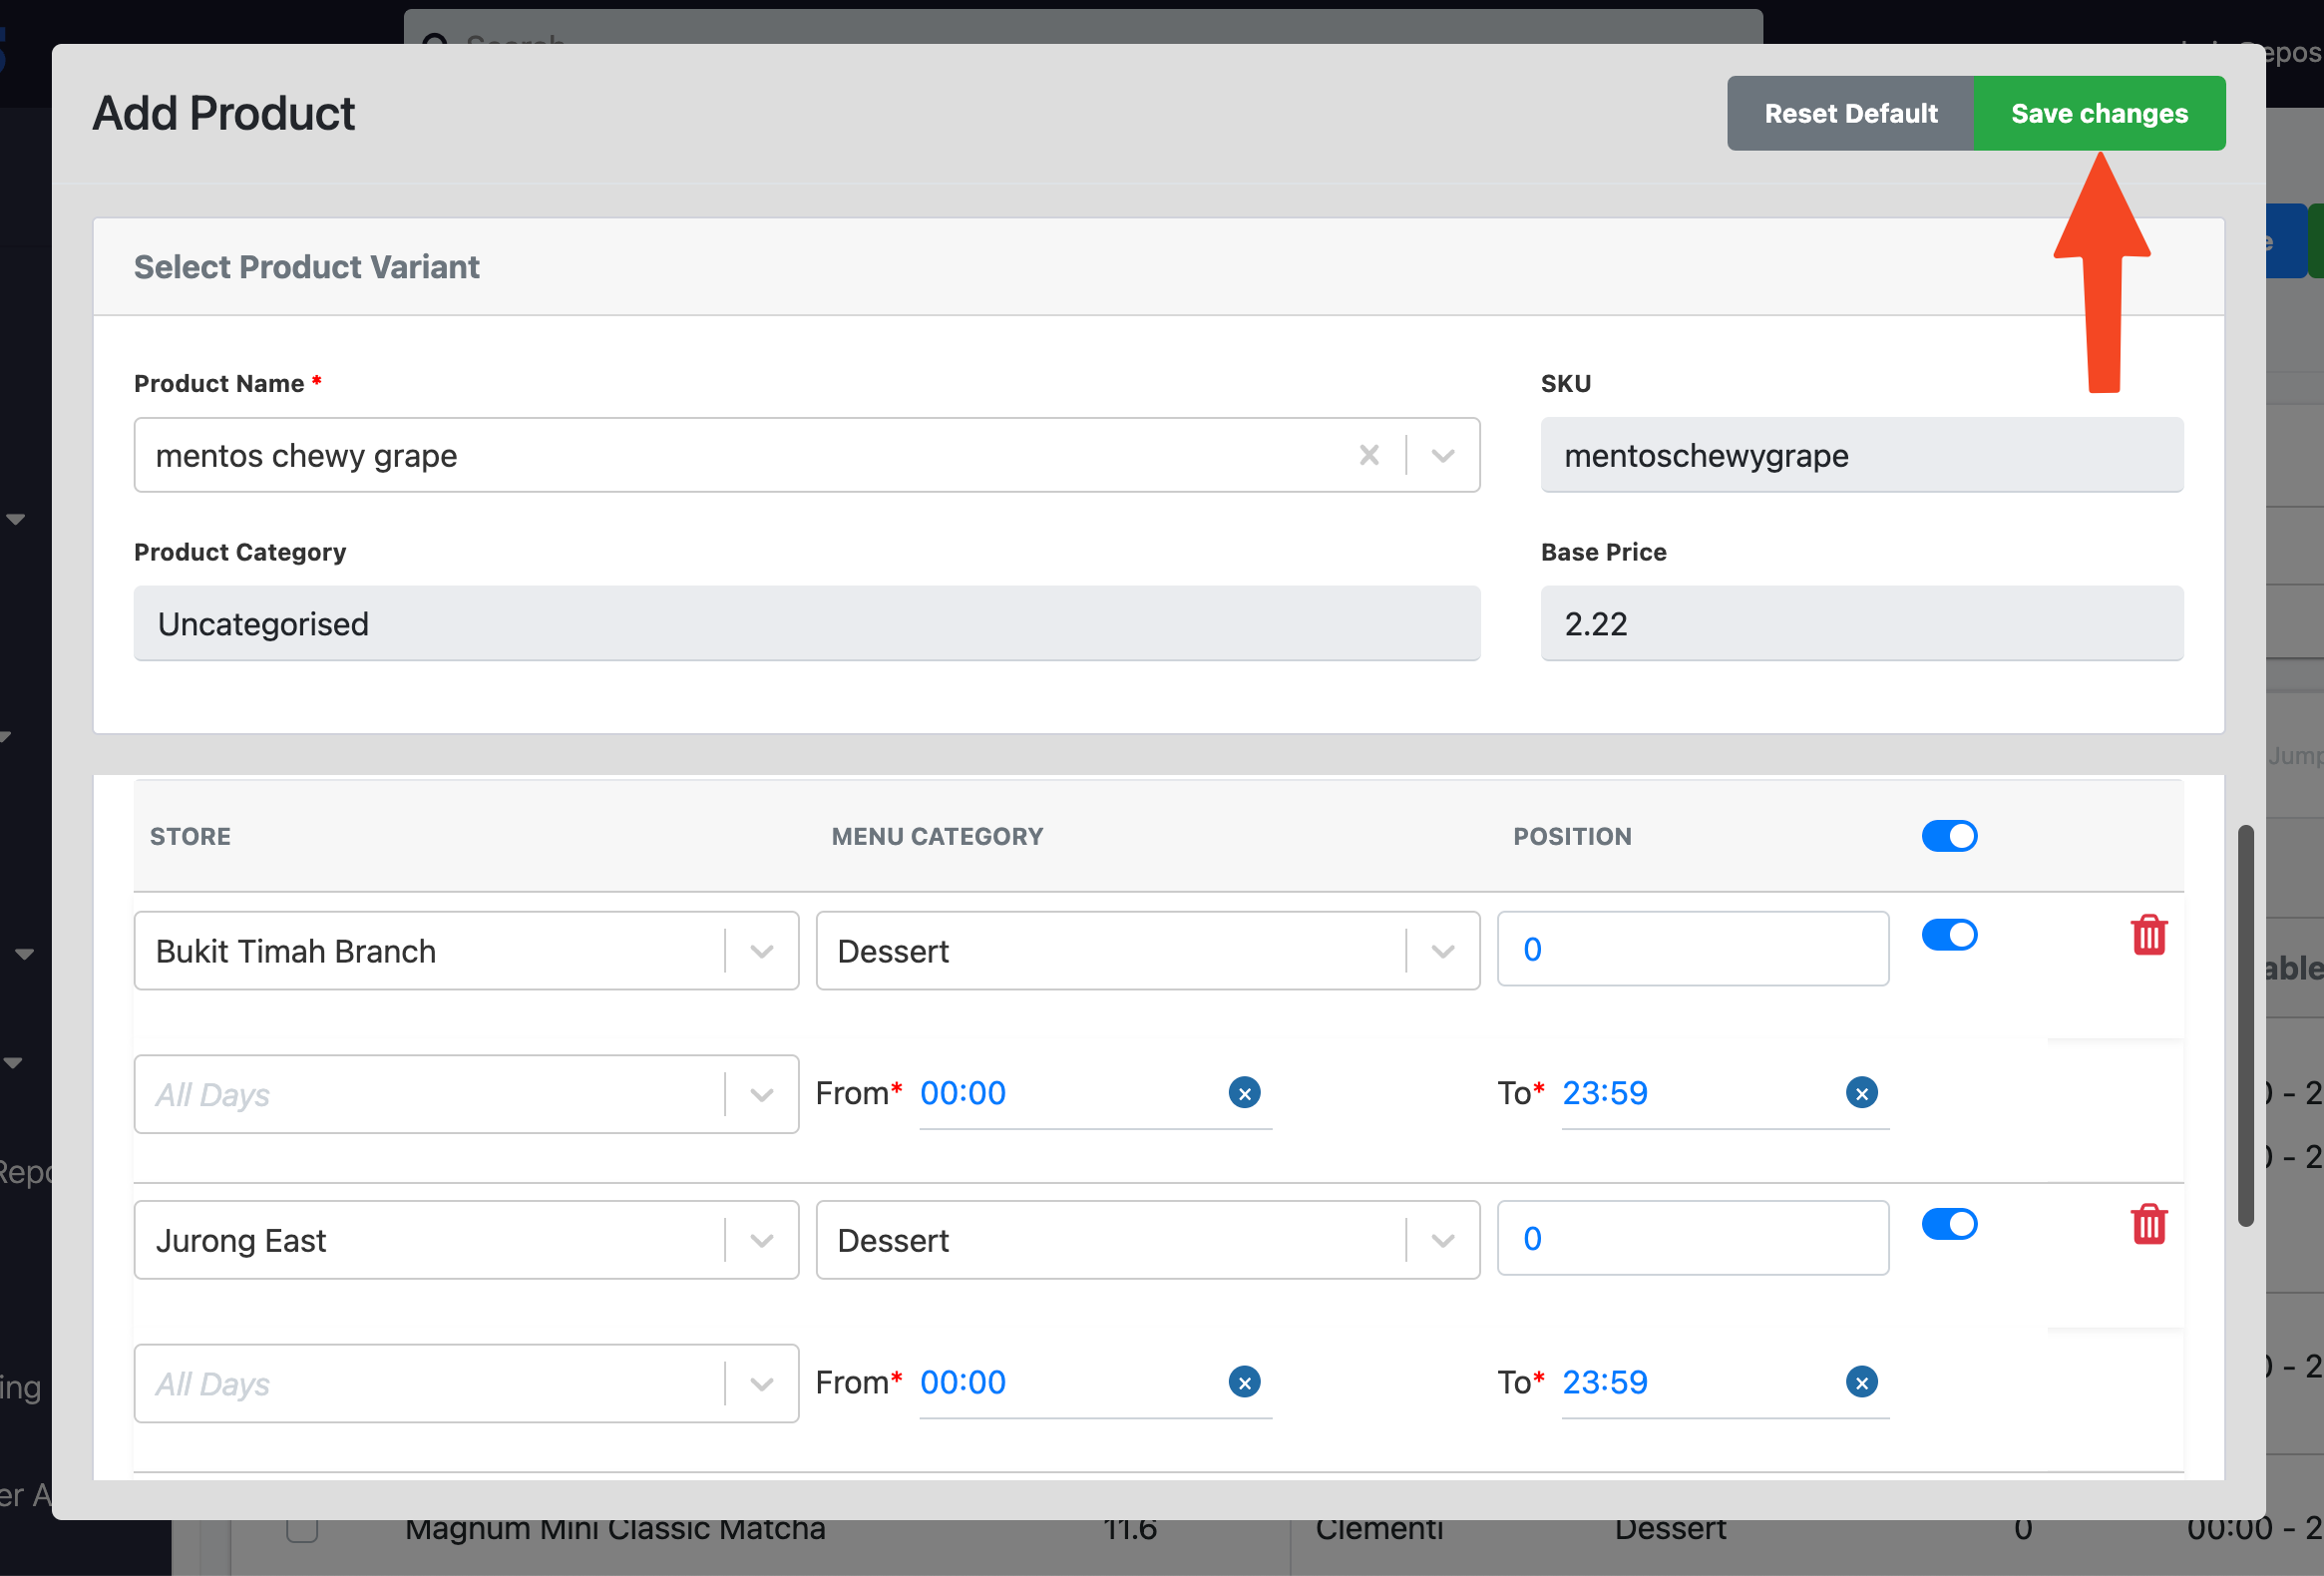Delete the Jurong East store row

click(x=2148, y=1225)
